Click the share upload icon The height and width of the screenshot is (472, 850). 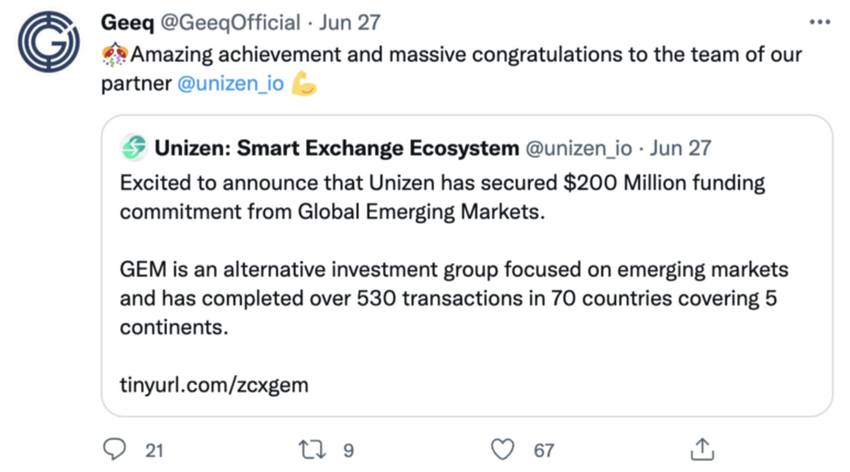702,450
